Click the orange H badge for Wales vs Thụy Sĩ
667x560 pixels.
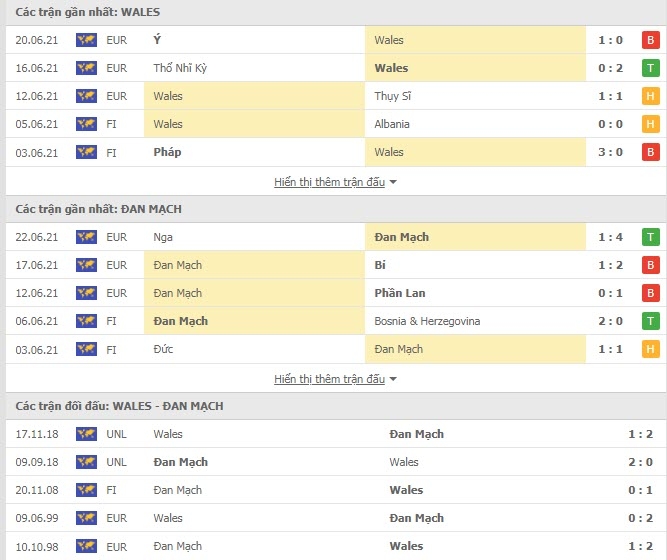click(650, 96)
